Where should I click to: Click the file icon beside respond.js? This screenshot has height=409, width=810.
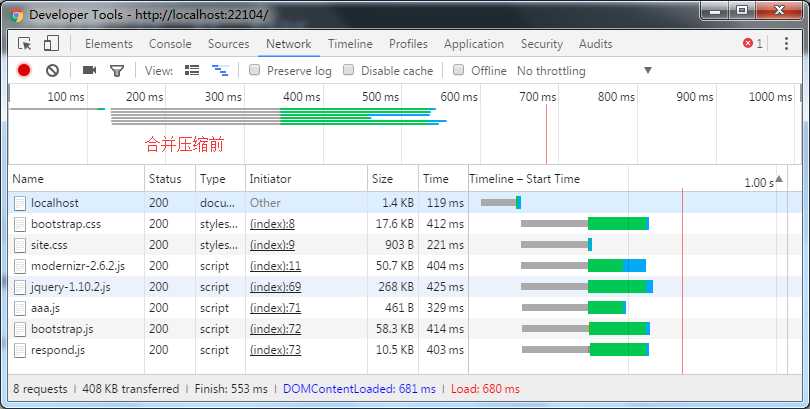(20, 350)
